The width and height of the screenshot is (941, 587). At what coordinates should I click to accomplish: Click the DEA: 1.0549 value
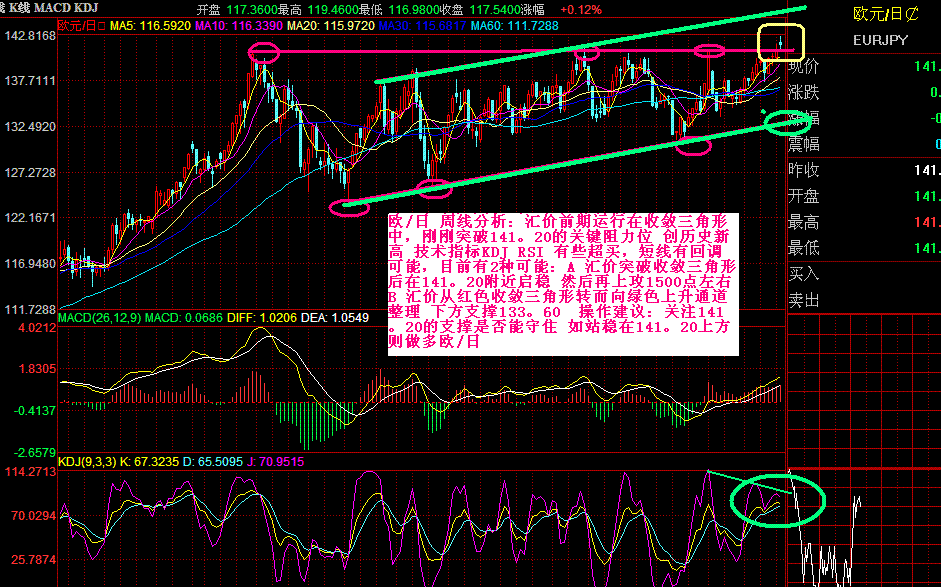pyautogui.click(x=334, y=318)
